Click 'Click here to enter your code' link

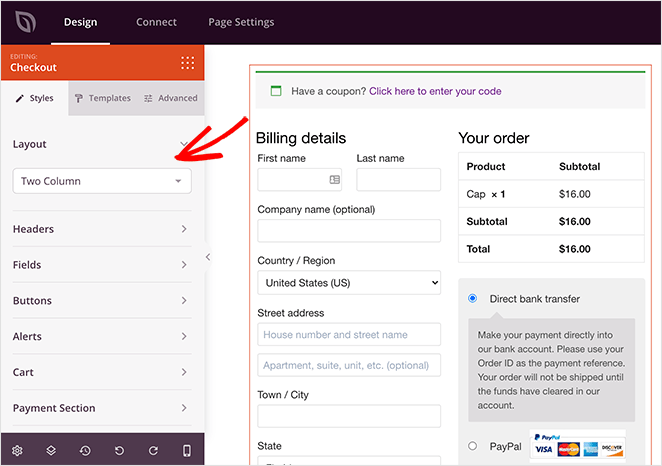pyautogui.click(x=435, y=91)
